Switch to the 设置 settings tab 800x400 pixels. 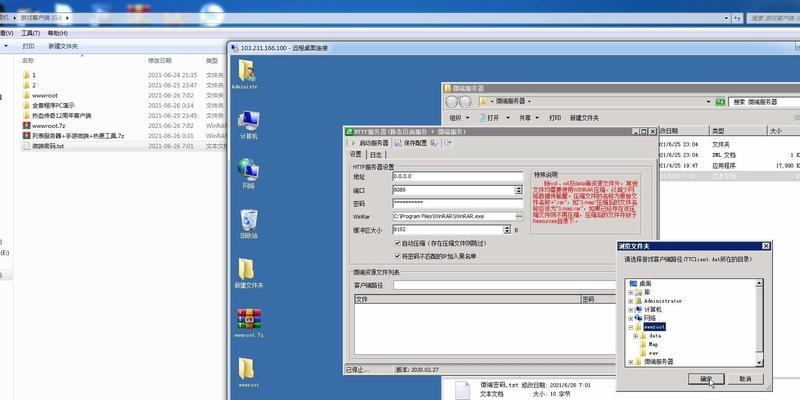click(356, 154)
